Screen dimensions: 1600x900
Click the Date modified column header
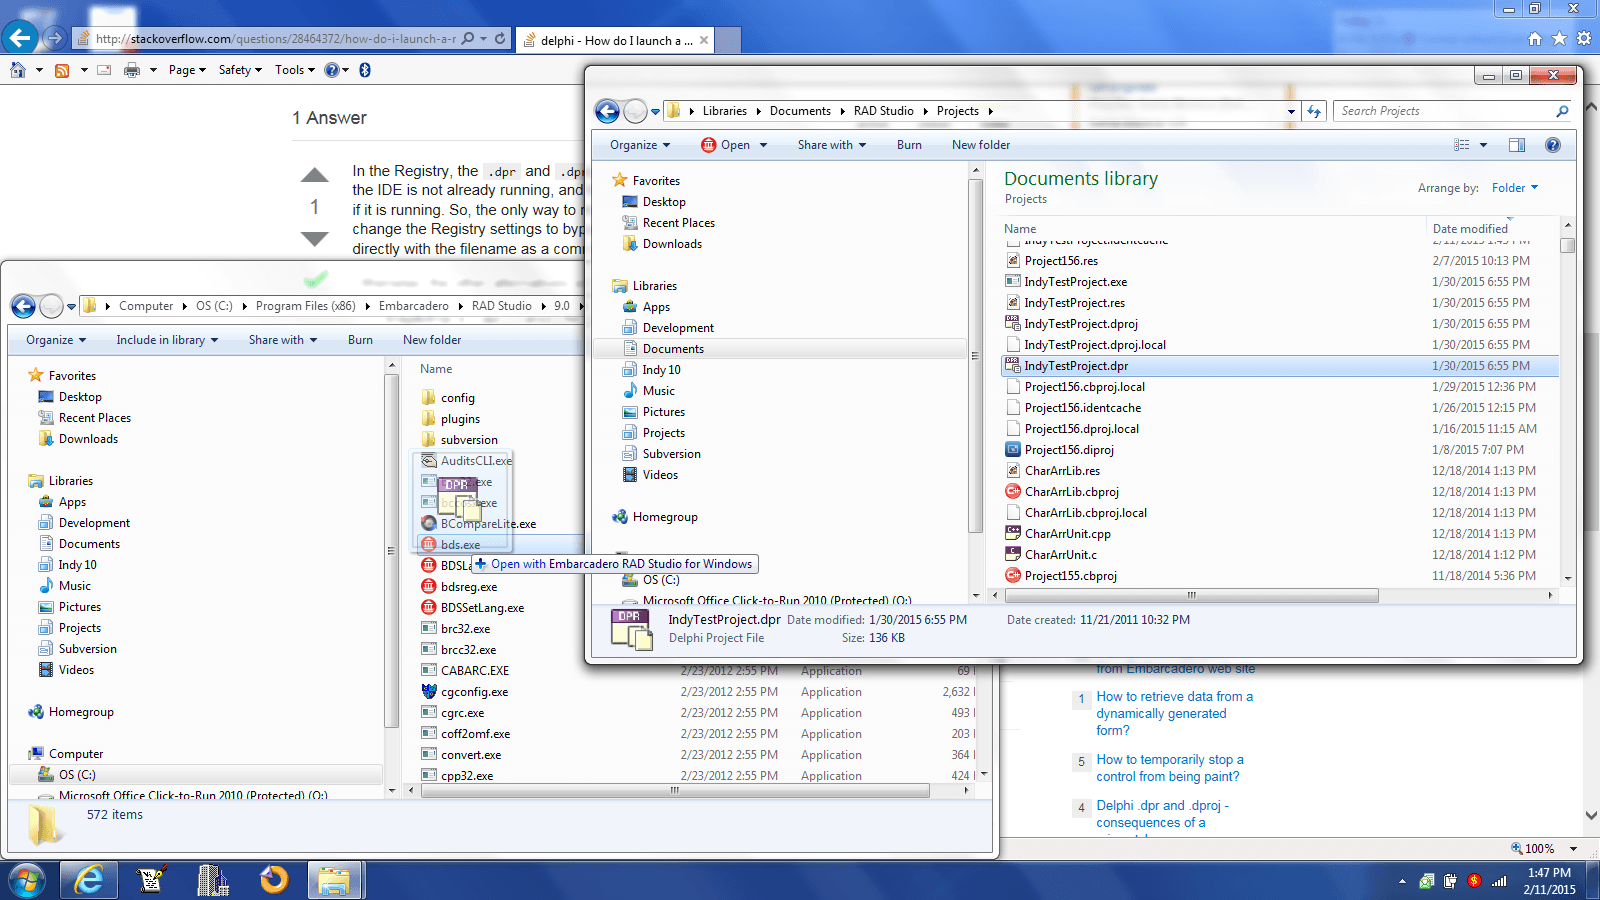pyautogui.click(x=1470, y=229)
